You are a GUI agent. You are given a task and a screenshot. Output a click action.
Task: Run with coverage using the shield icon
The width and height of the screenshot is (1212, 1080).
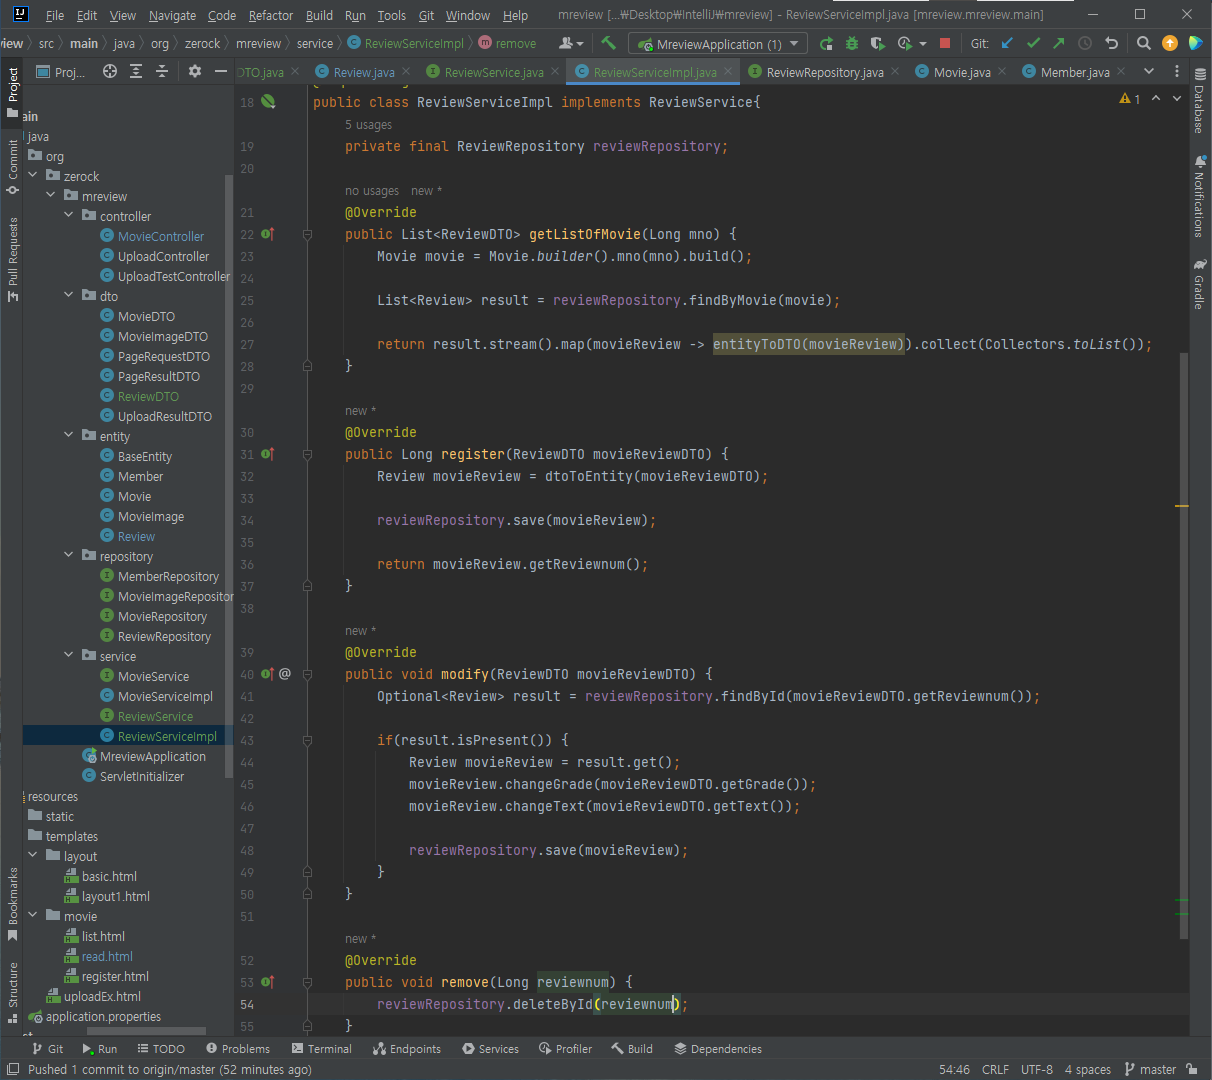point(878,43)
